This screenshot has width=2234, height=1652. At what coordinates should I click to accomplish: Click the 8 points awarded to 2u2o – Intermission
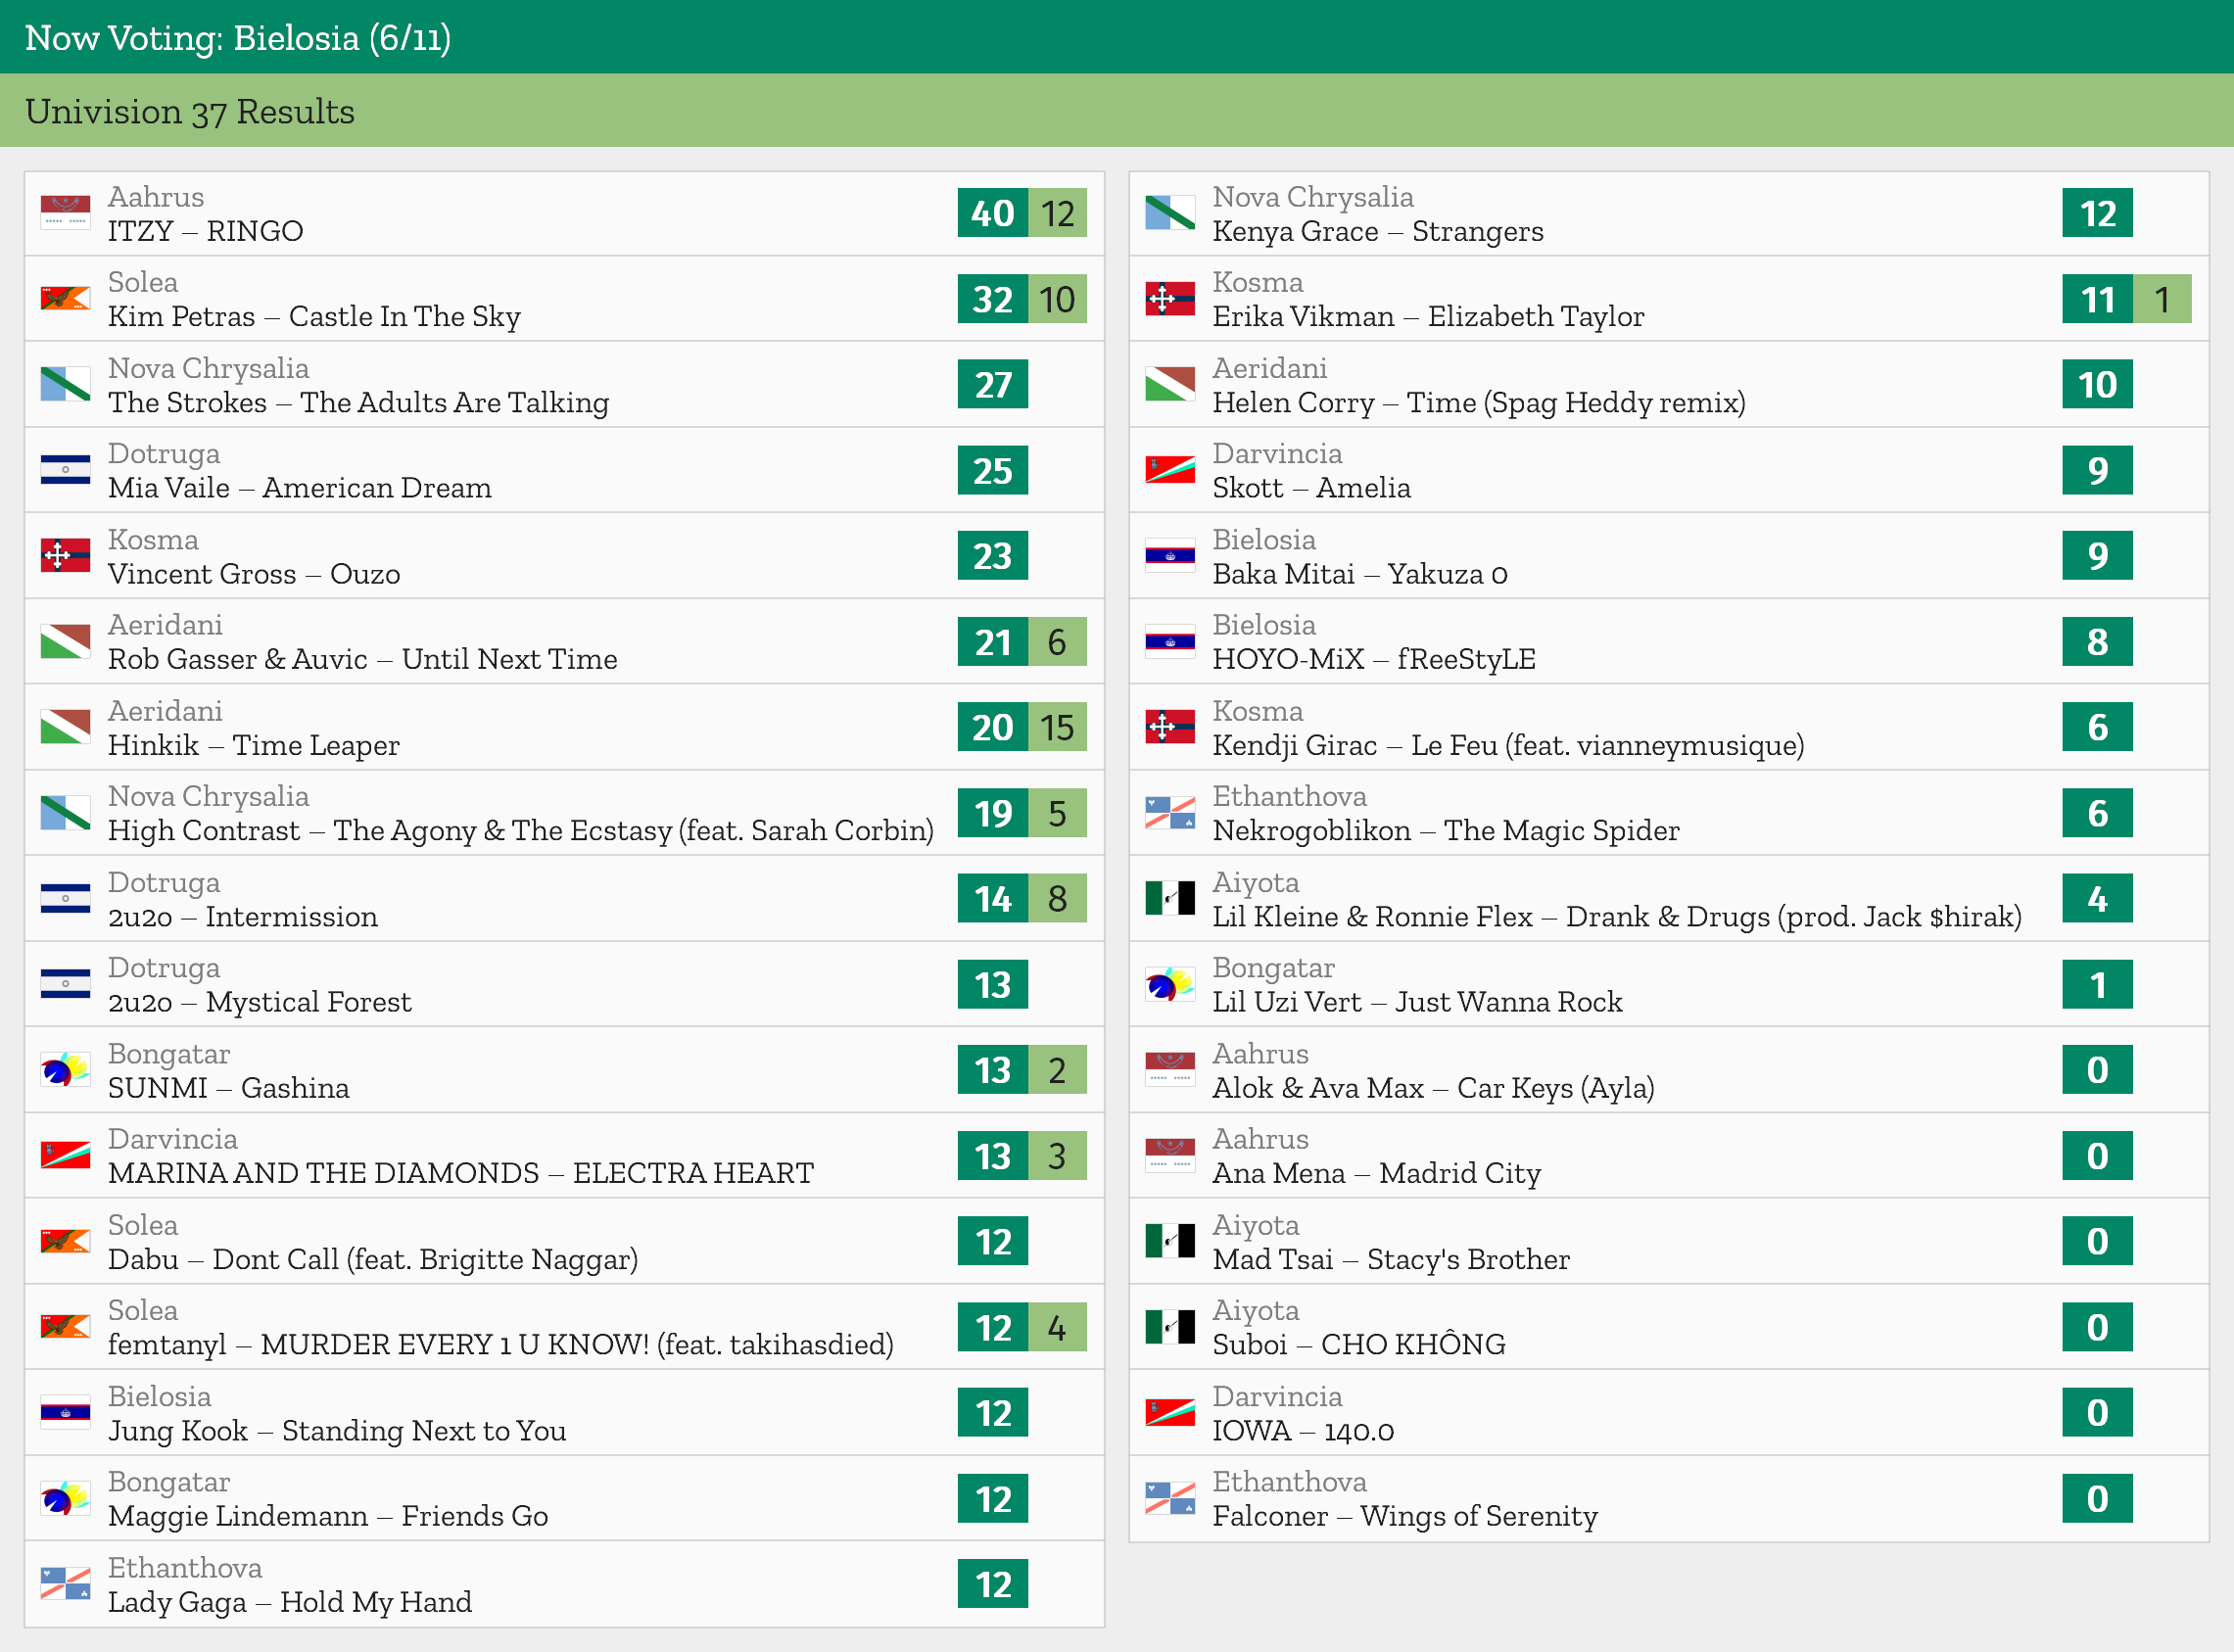click(1058, 898)
